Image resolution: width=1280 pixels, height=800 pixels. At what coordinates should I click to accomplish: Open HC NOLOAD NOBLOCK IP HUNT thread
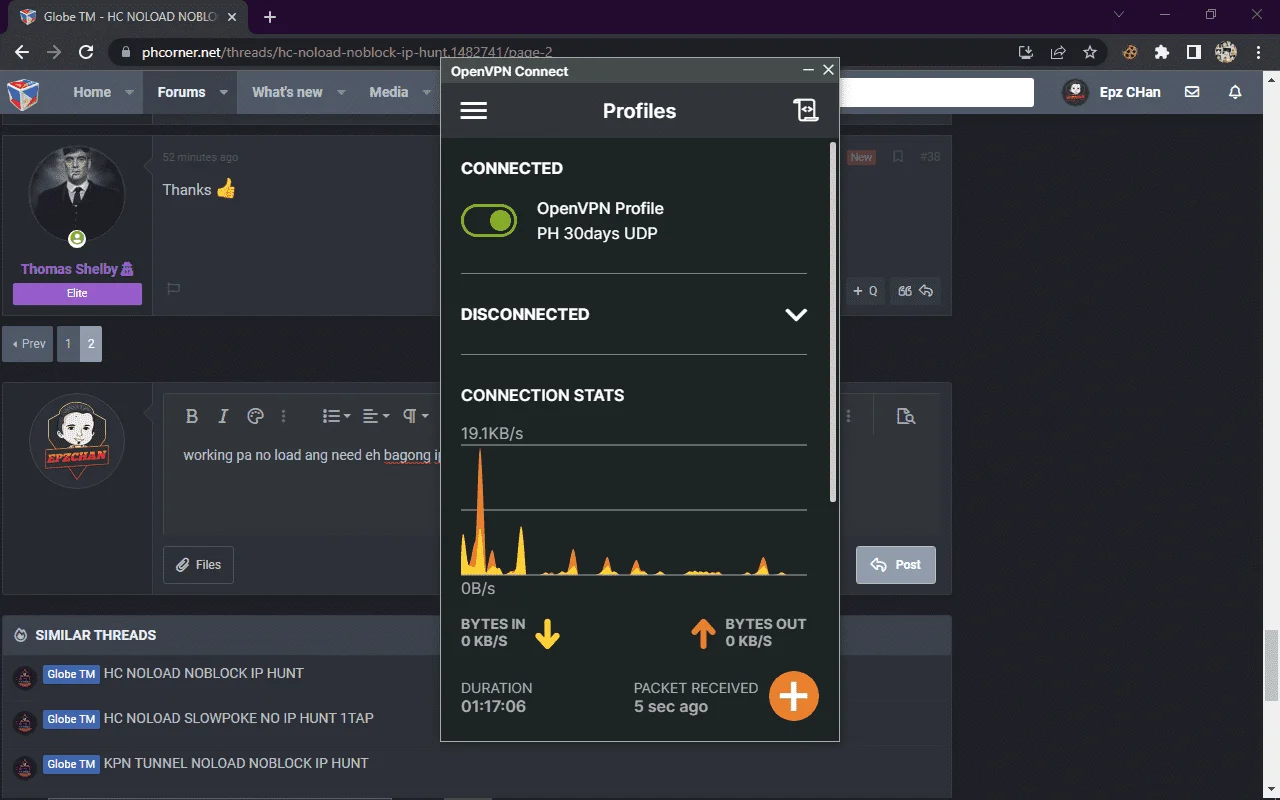pos(204,673)
